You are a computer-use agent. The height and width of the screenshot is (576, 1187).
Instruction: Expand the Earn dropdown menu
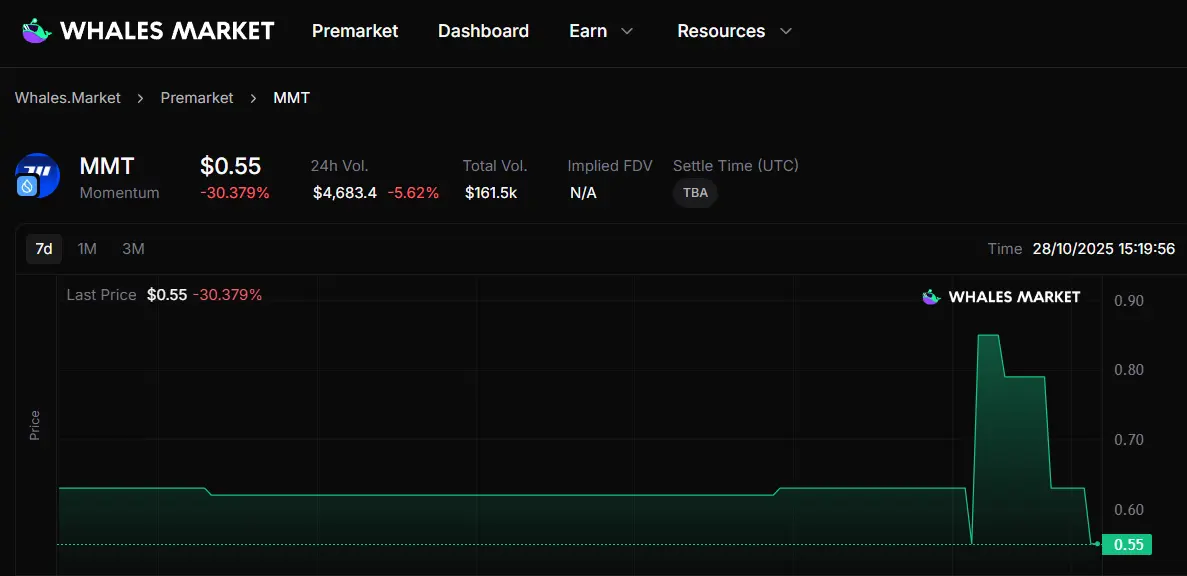[601, 31]
